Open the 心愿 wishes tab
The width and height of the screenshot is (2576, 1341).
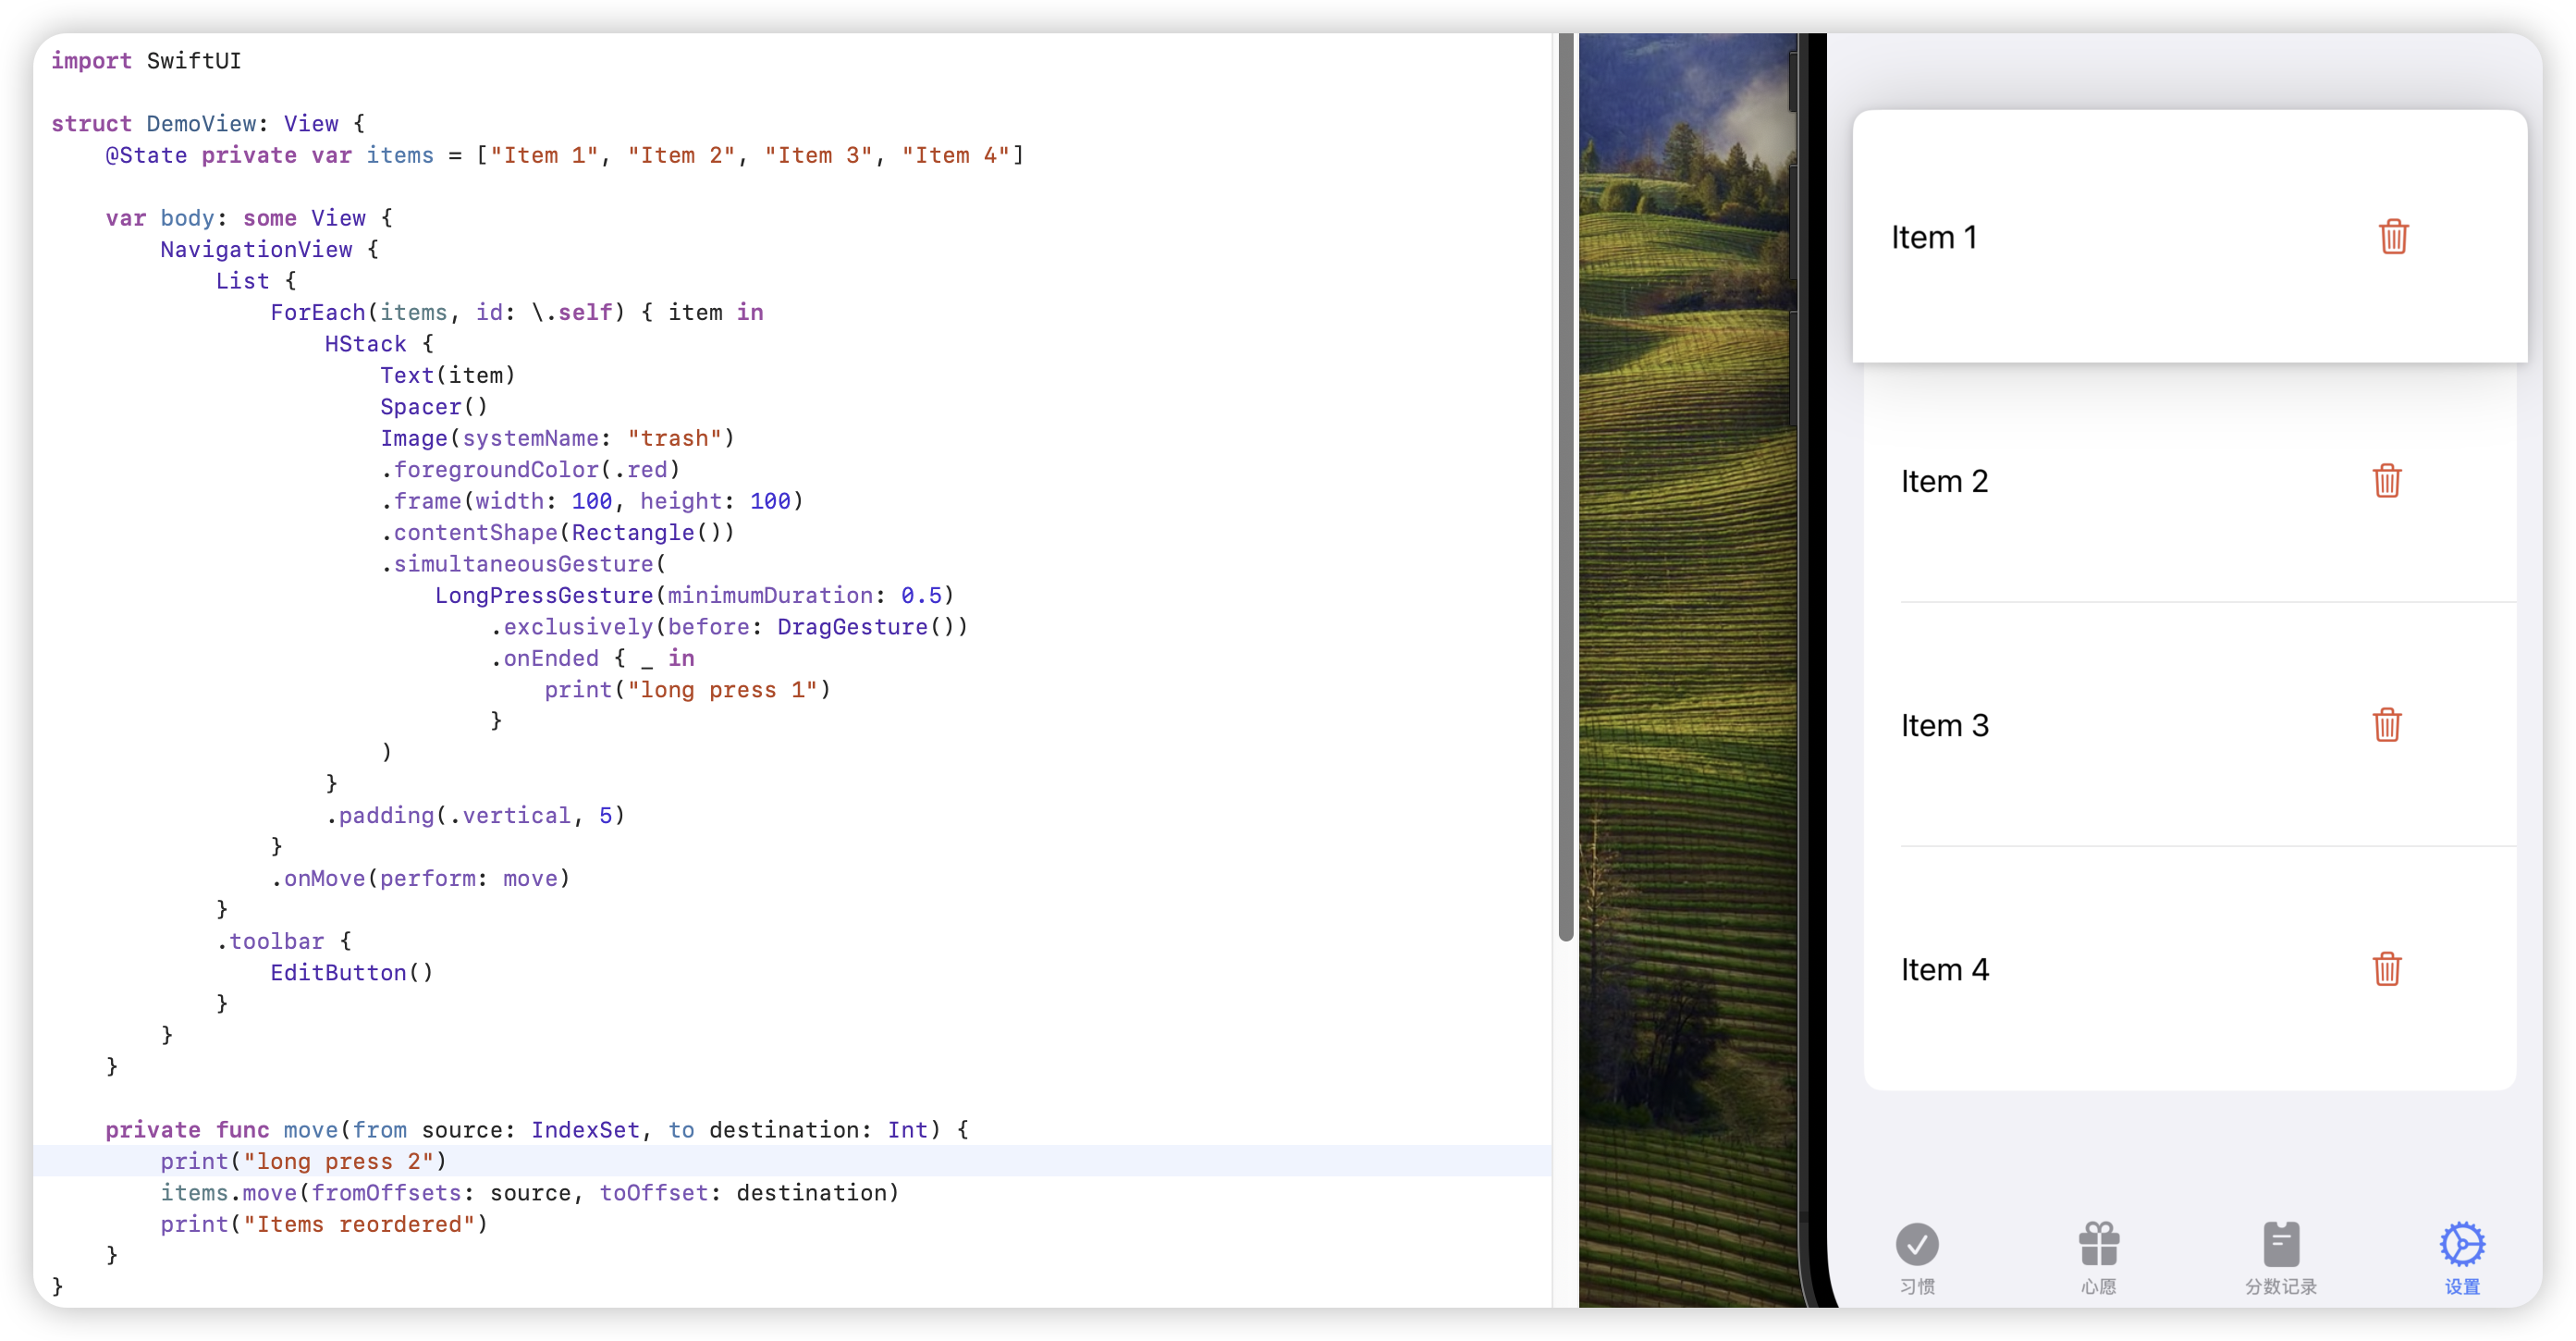click(x=2099, y=1258)
